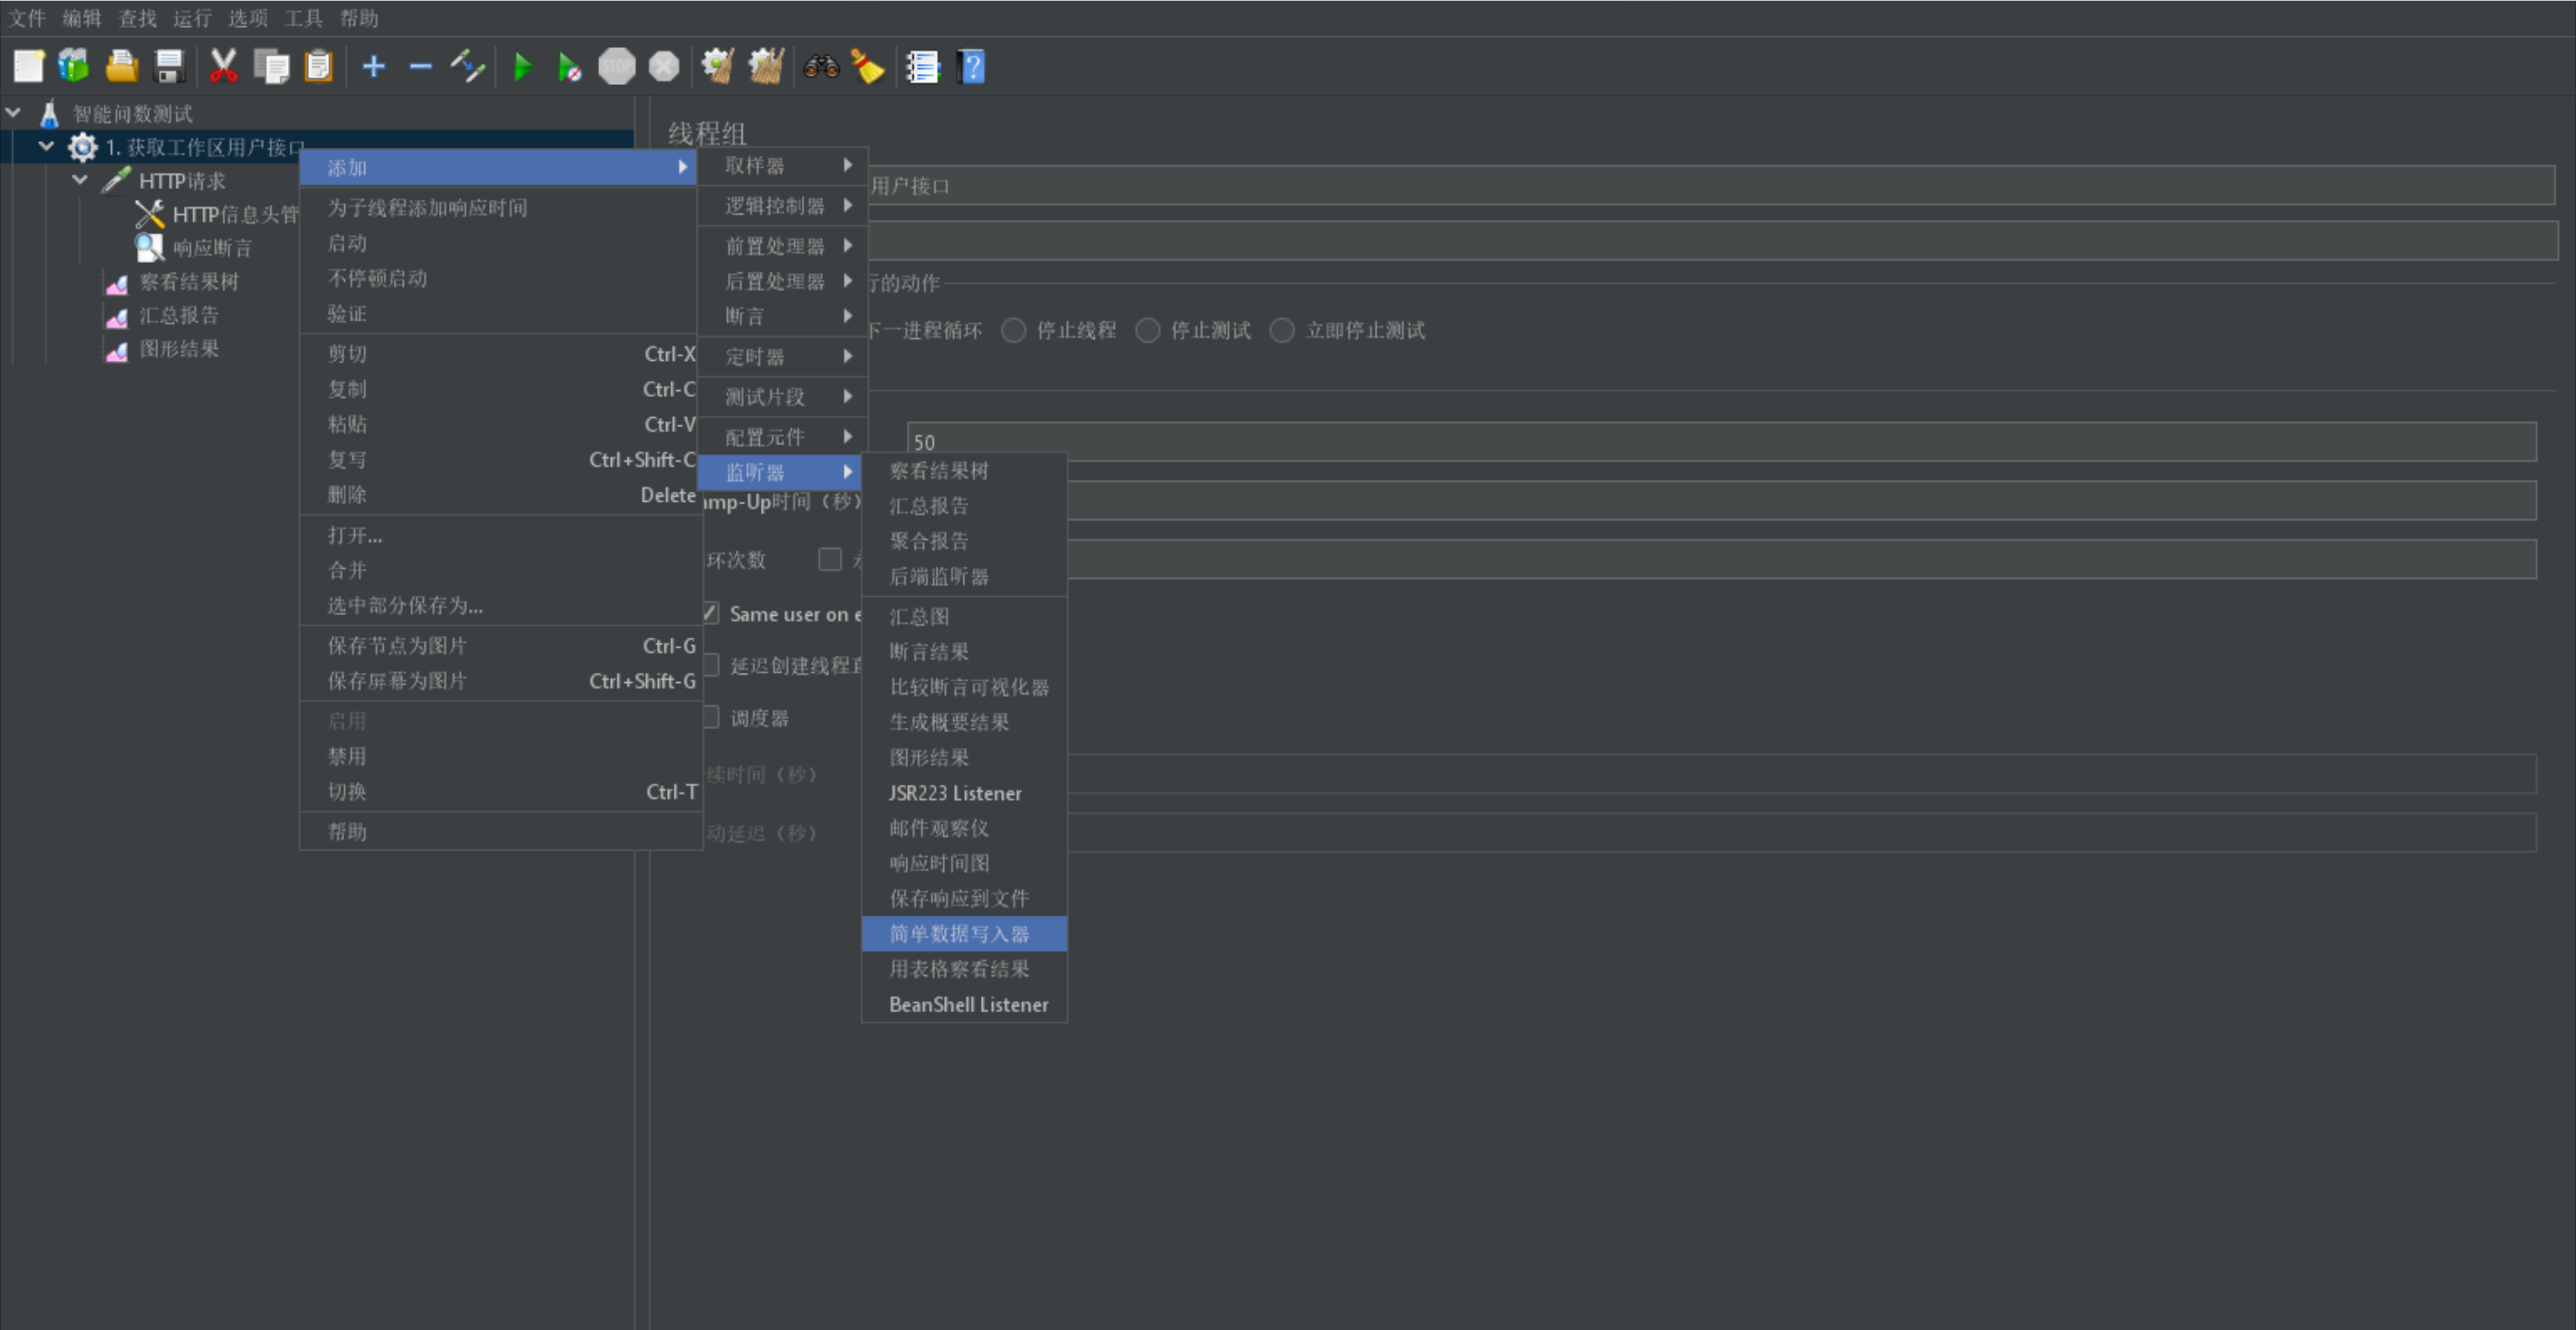Viewport: 2576px width, 1330px height.
Task: Toggle the loop count forever checkbox
Action: pyautogui.click(x=830, y=559)
